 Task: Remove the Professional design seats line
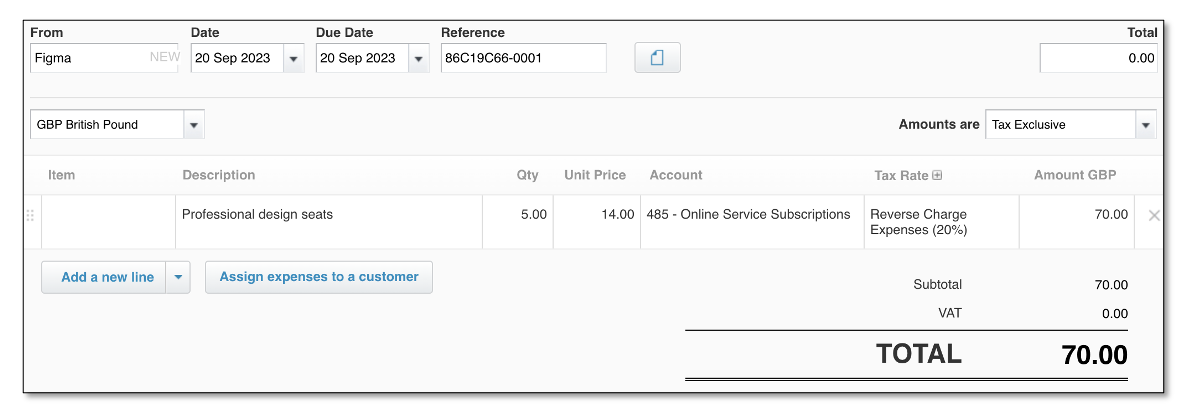(1153, 216)
